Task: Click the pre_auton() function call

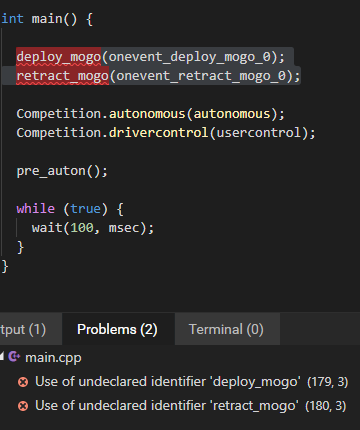Action: tap(62, 171)
